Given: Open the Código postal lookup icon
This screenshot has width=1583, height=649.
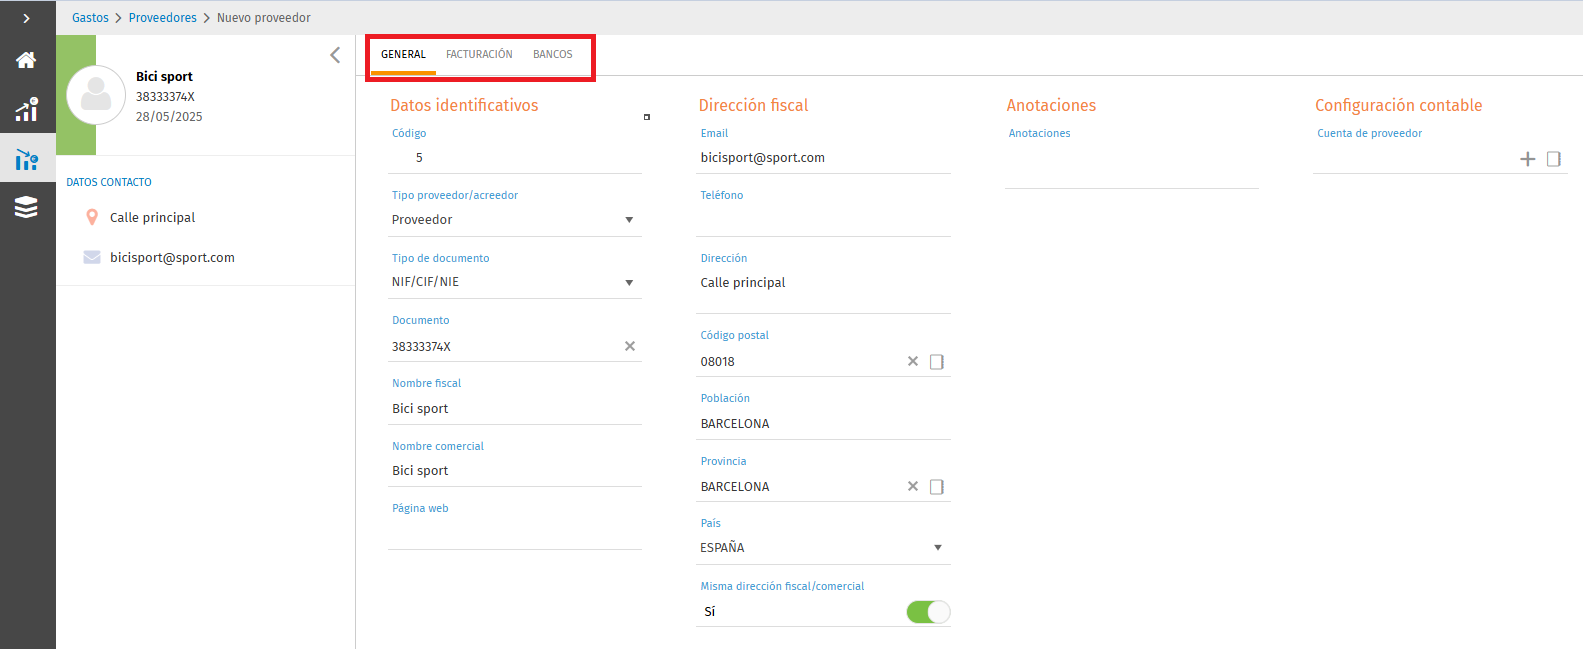Looking at the screenshot, I should pos(937,361).
